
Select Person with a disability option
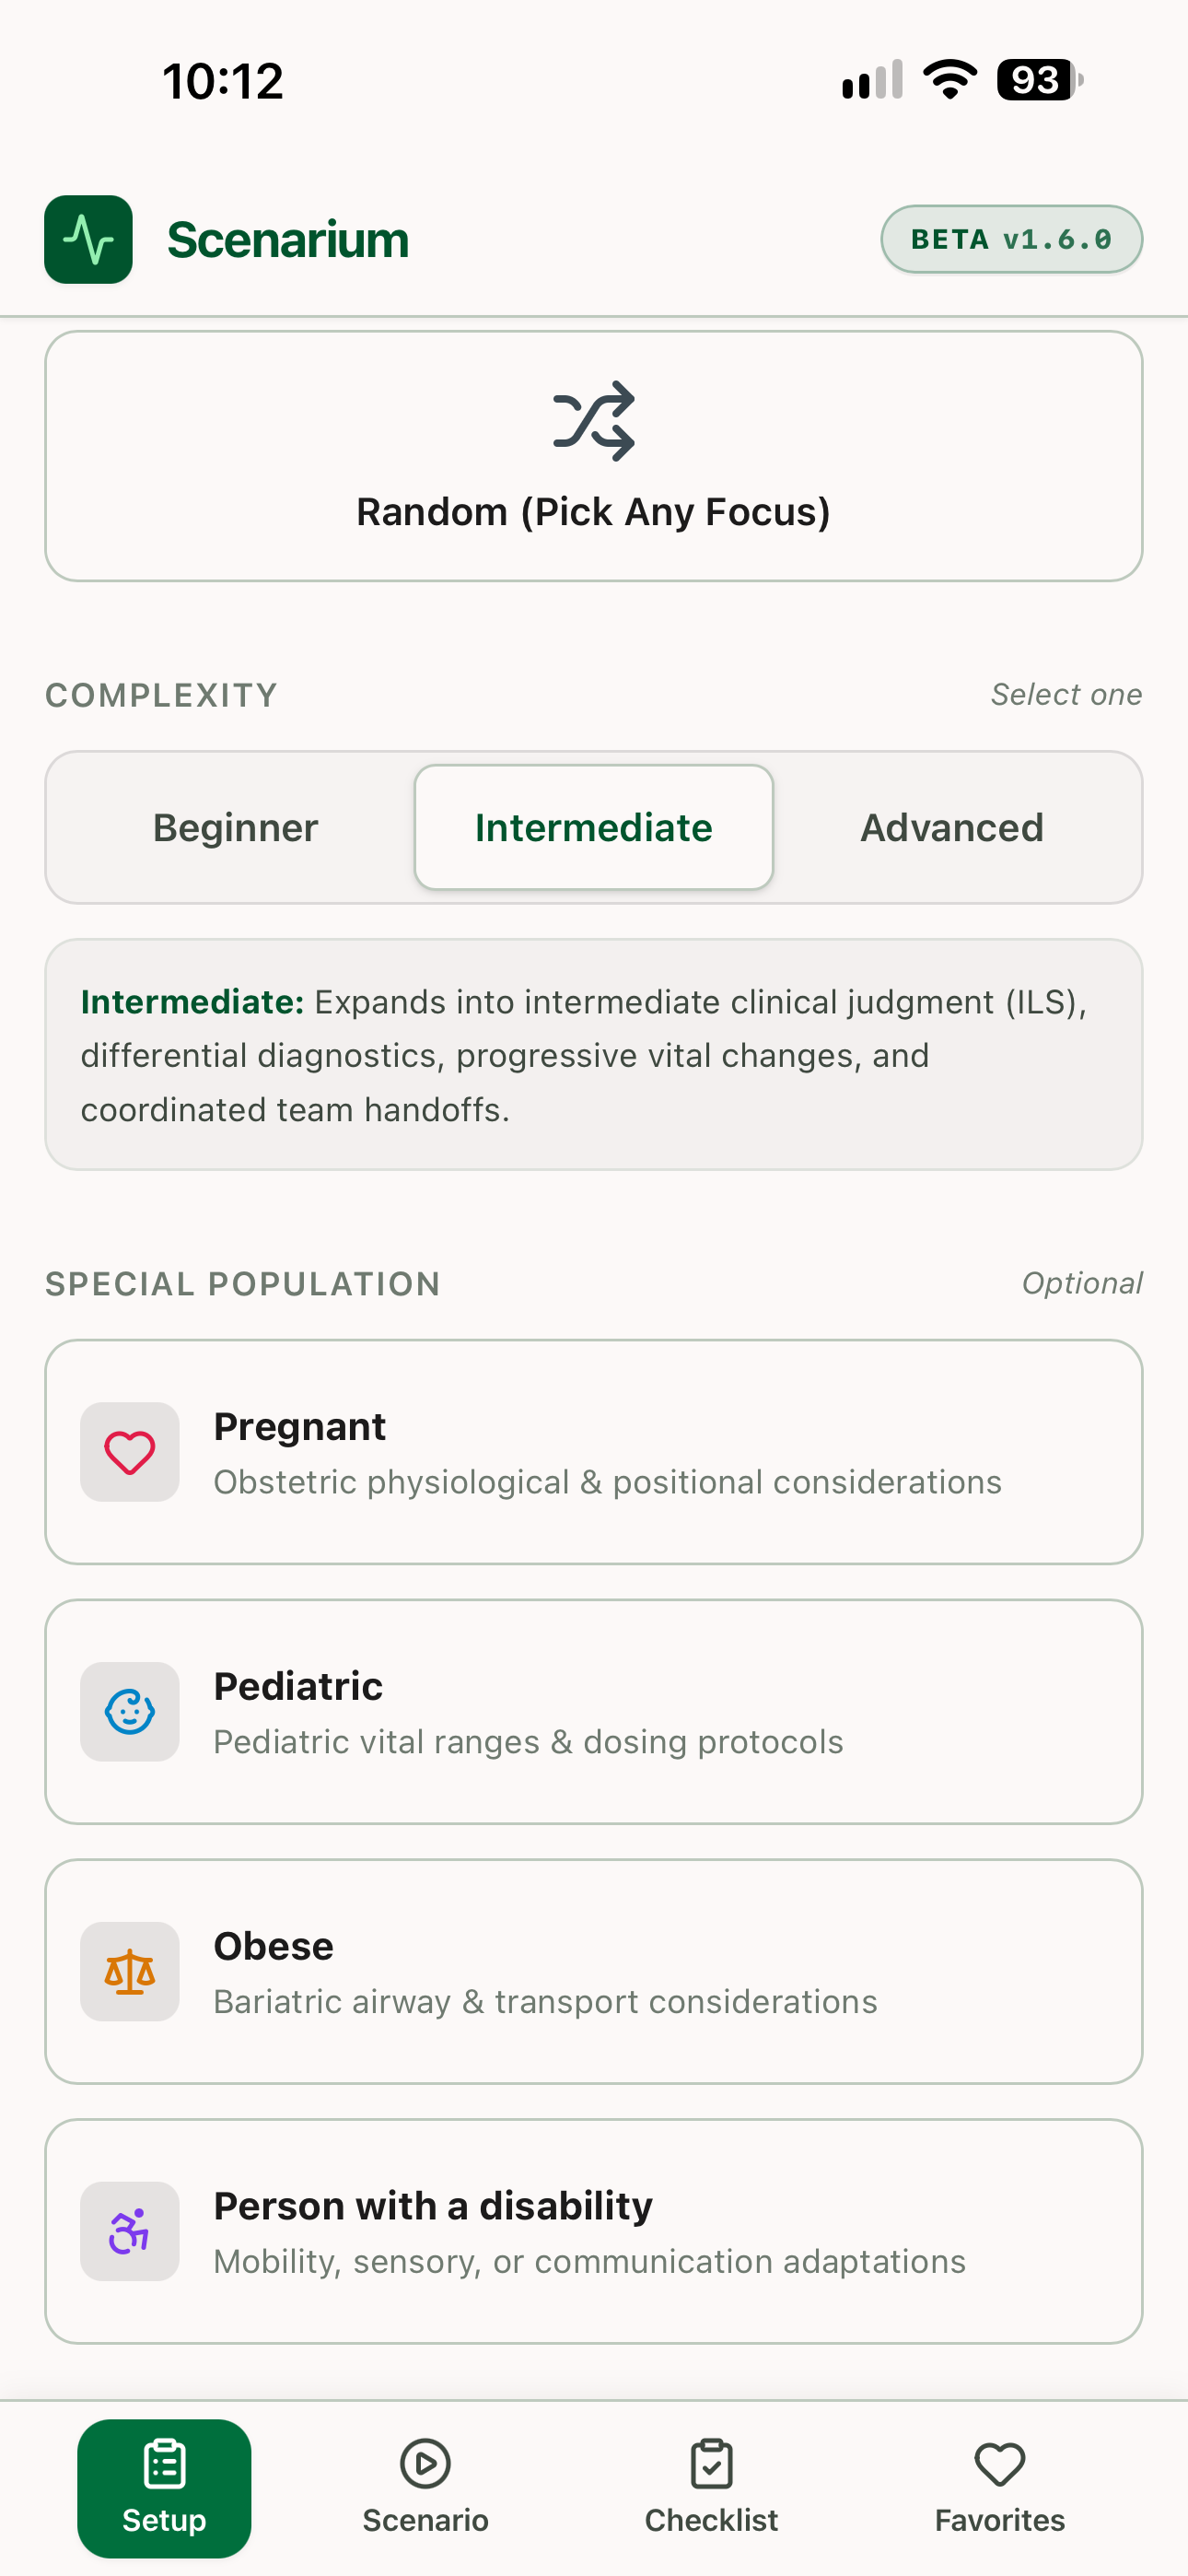pos(594,2232)
